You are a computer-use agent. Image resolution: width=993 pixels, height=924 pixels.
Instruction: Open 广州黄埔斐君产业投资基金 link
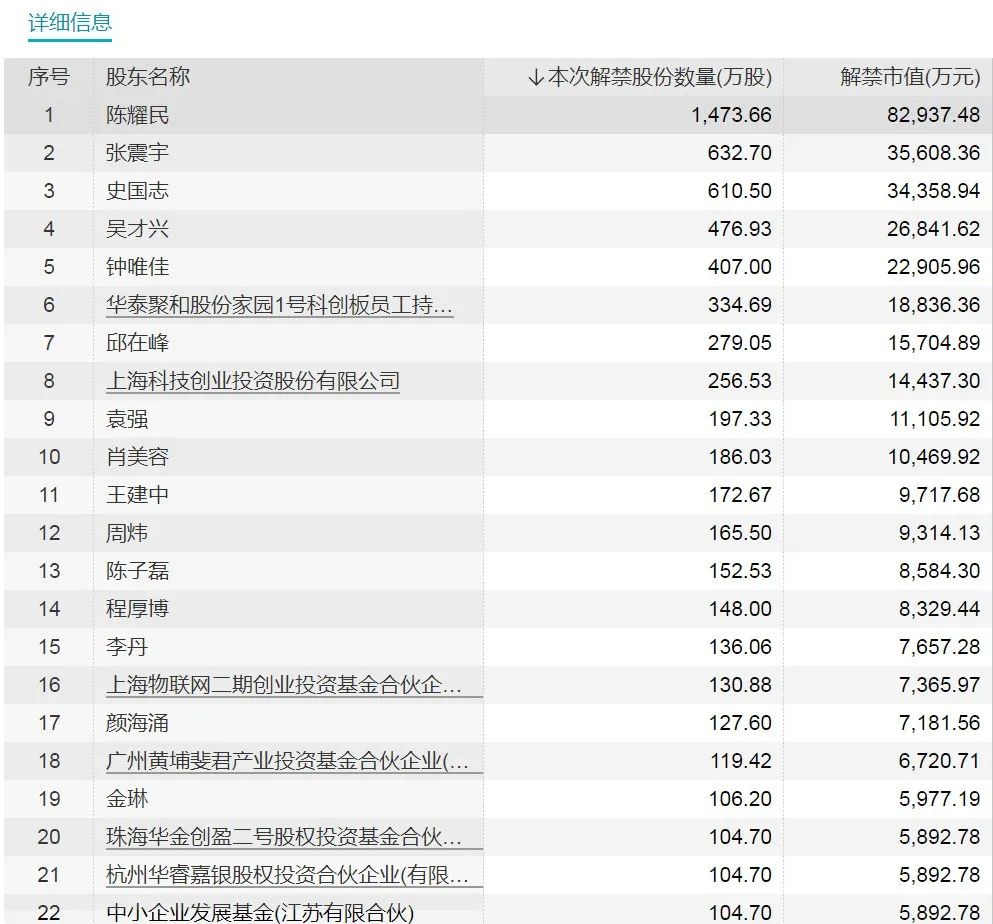[x=288, y=761]
